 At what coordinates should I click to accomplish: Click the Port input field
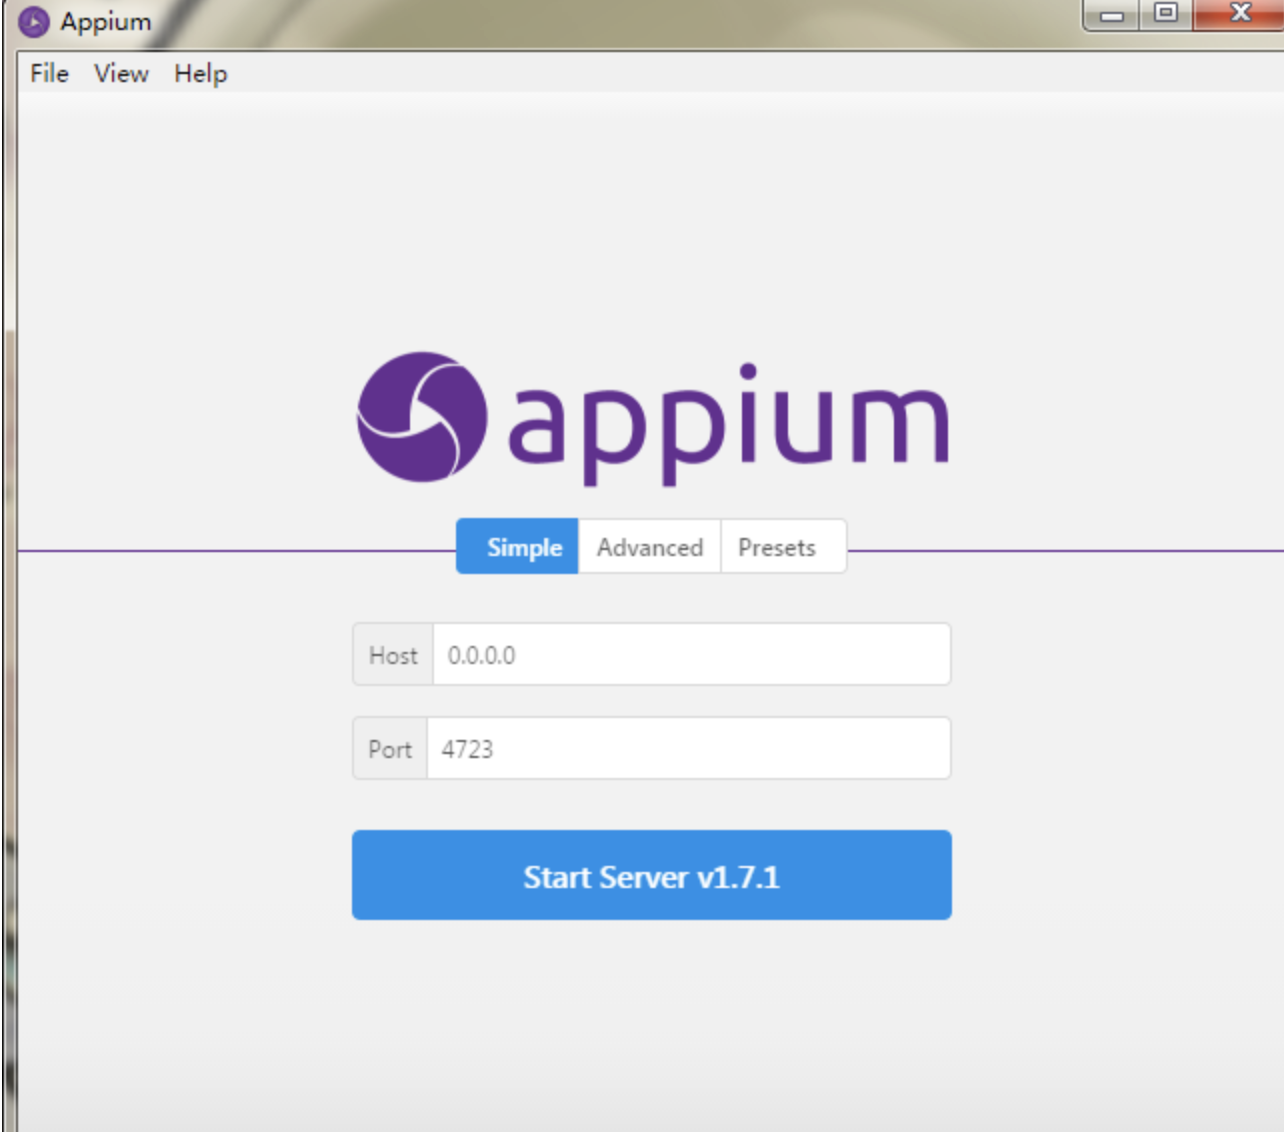pos(688,748)
